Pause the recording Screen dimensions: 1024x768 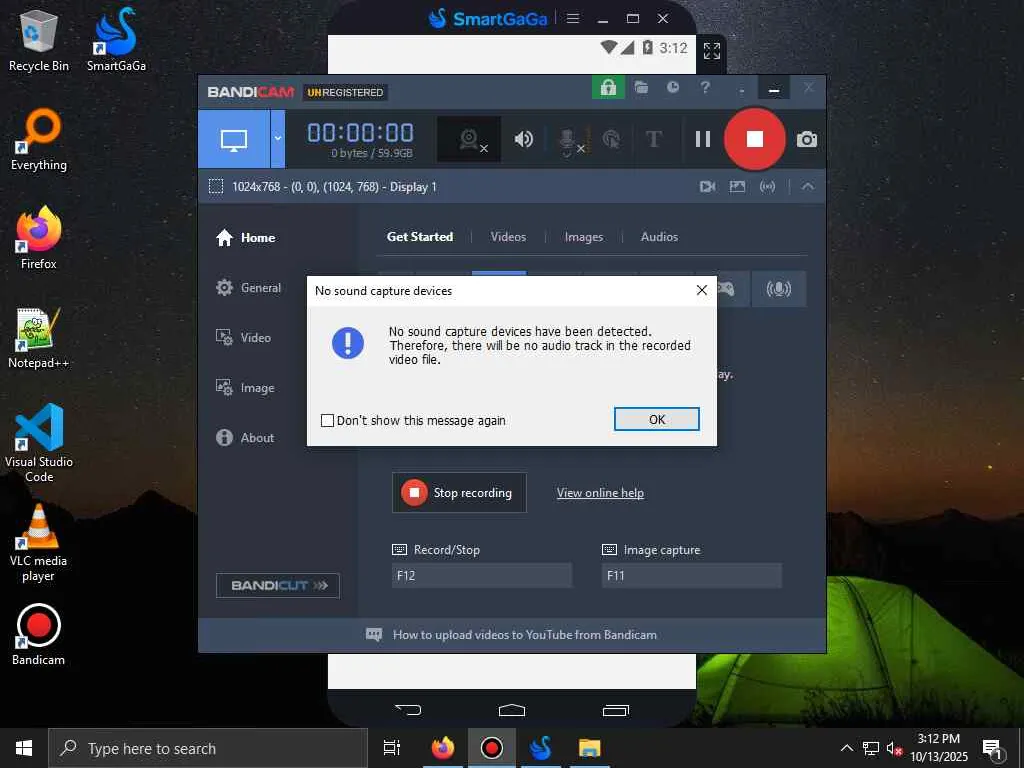click(703, 139)
